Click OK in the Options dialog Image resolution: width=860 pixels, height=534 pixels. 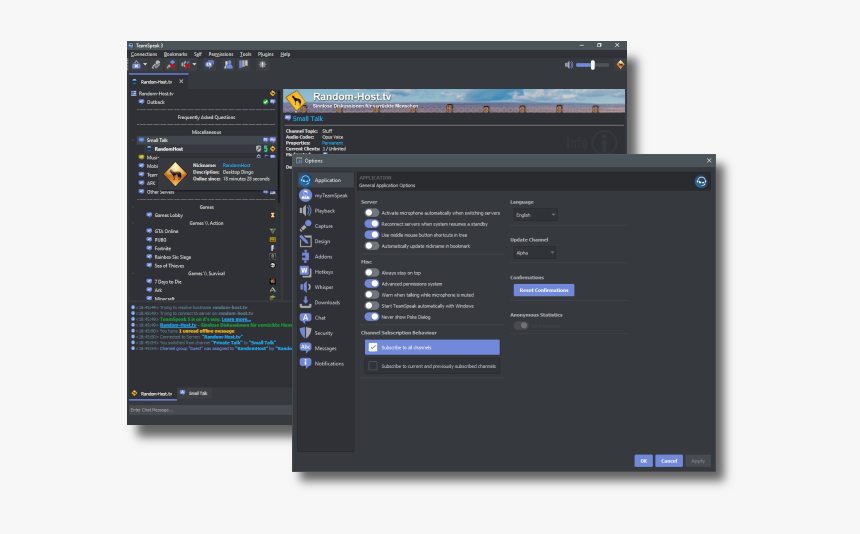point(643,461)
